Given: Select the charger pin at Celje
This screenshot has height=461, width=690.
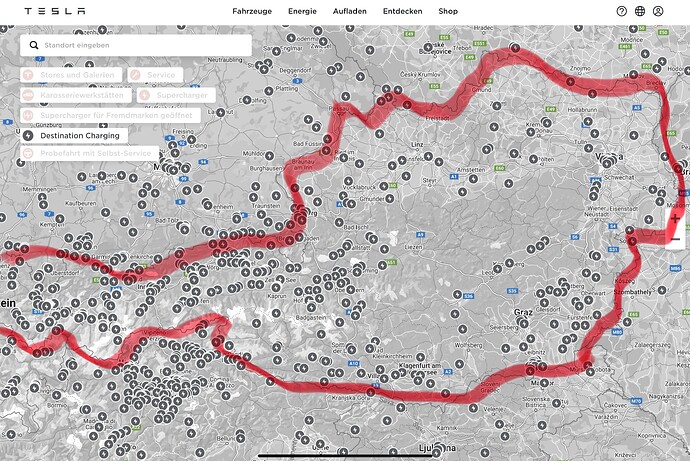Looking at the screenshot, I should [499, 424].
